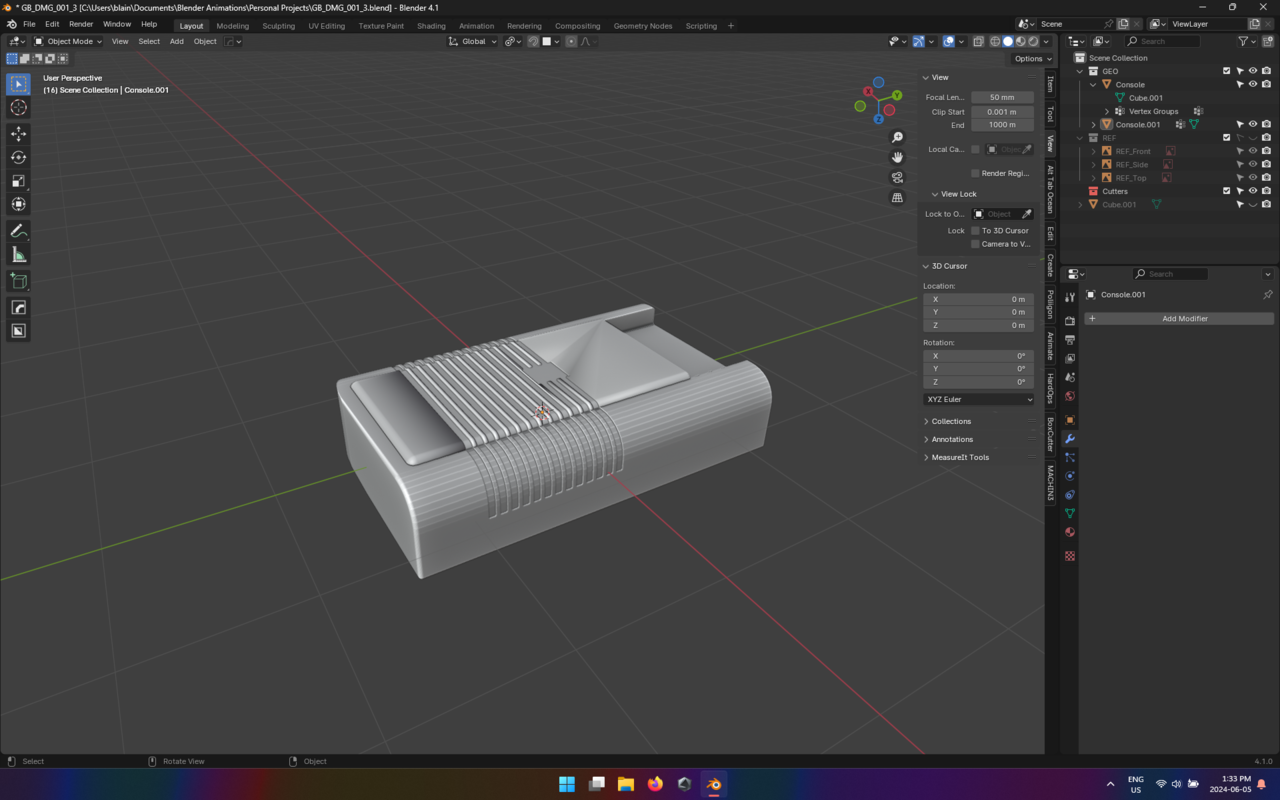
Task: Open the XYZ Euler rotation mode dropdown
Action: tap(979, 399)
